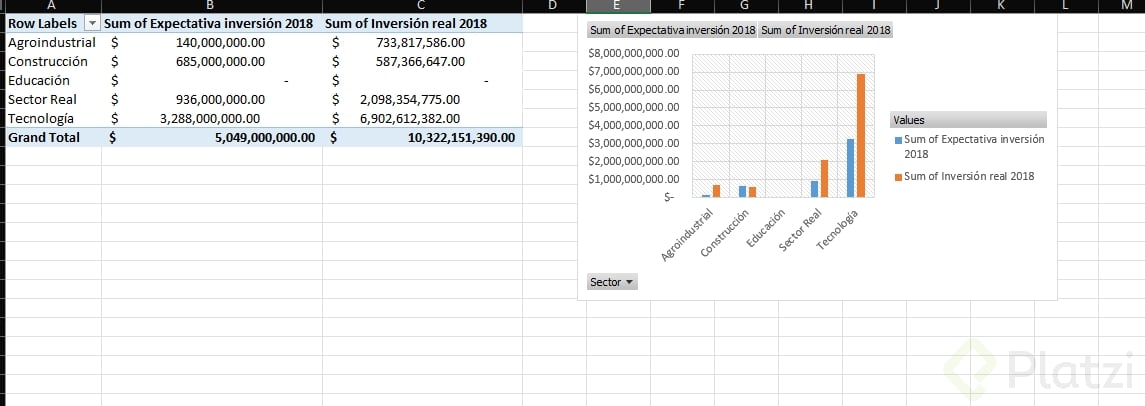Select column header B
The image size is (1145, 406).
(212, 6)
